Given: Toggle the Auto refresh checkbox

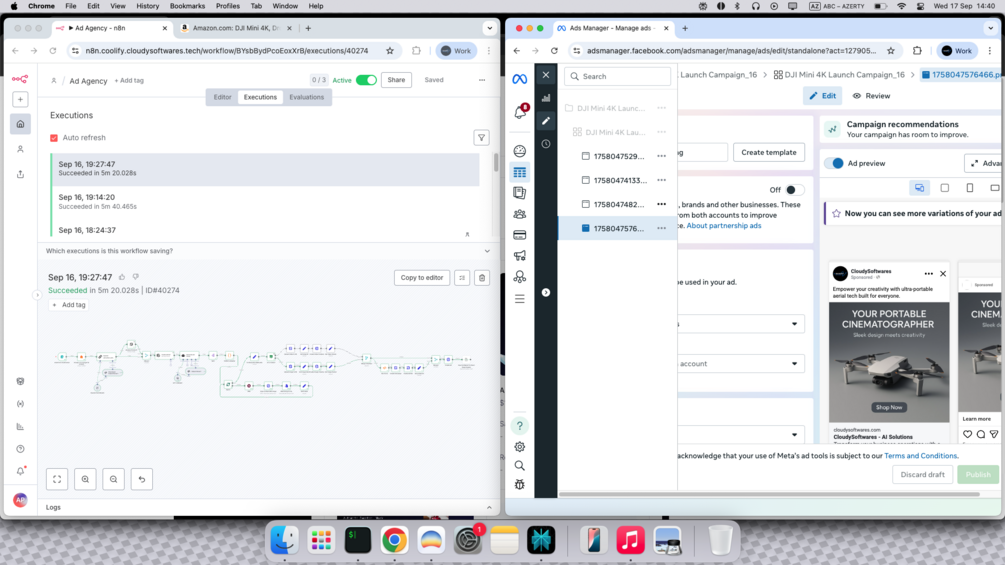Looking at the screenshot, I should point(54,138).
